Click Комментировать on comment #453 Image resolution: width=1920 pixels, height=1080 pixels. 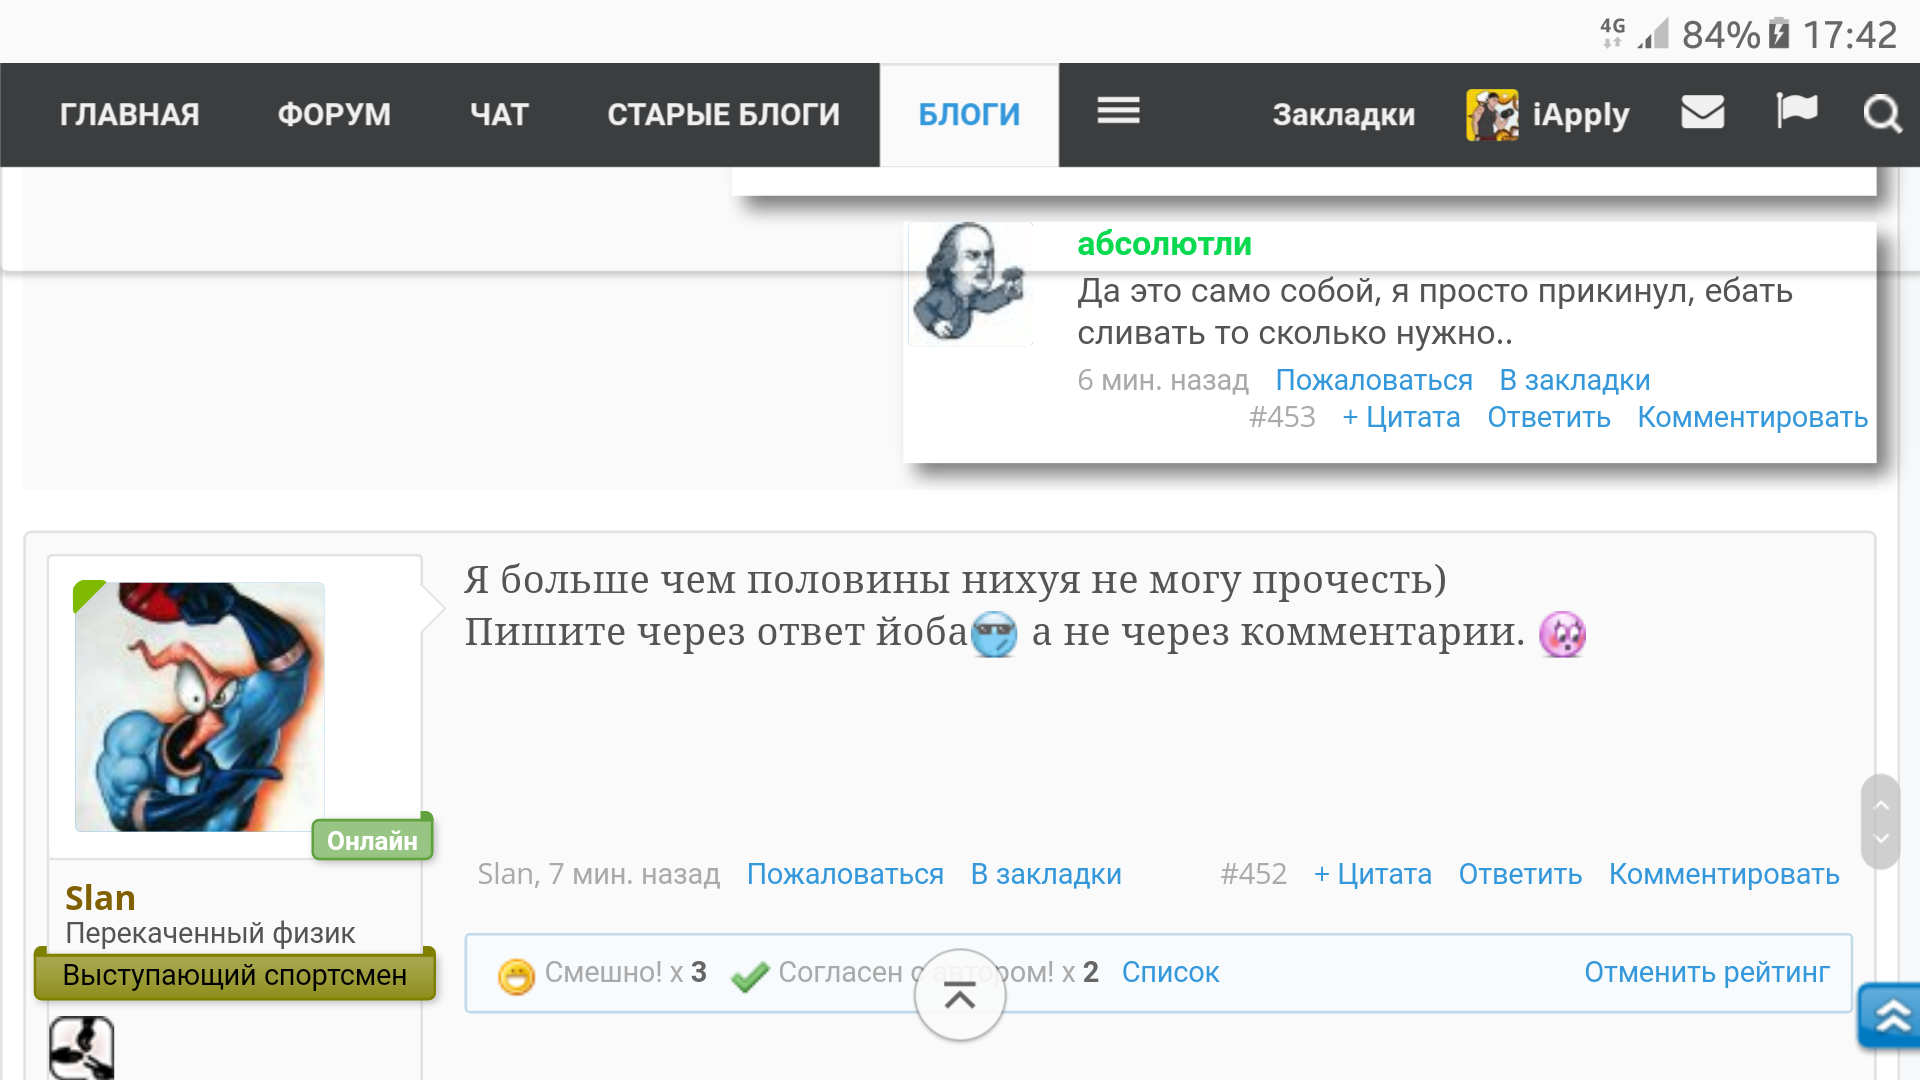pos(1752,417)
